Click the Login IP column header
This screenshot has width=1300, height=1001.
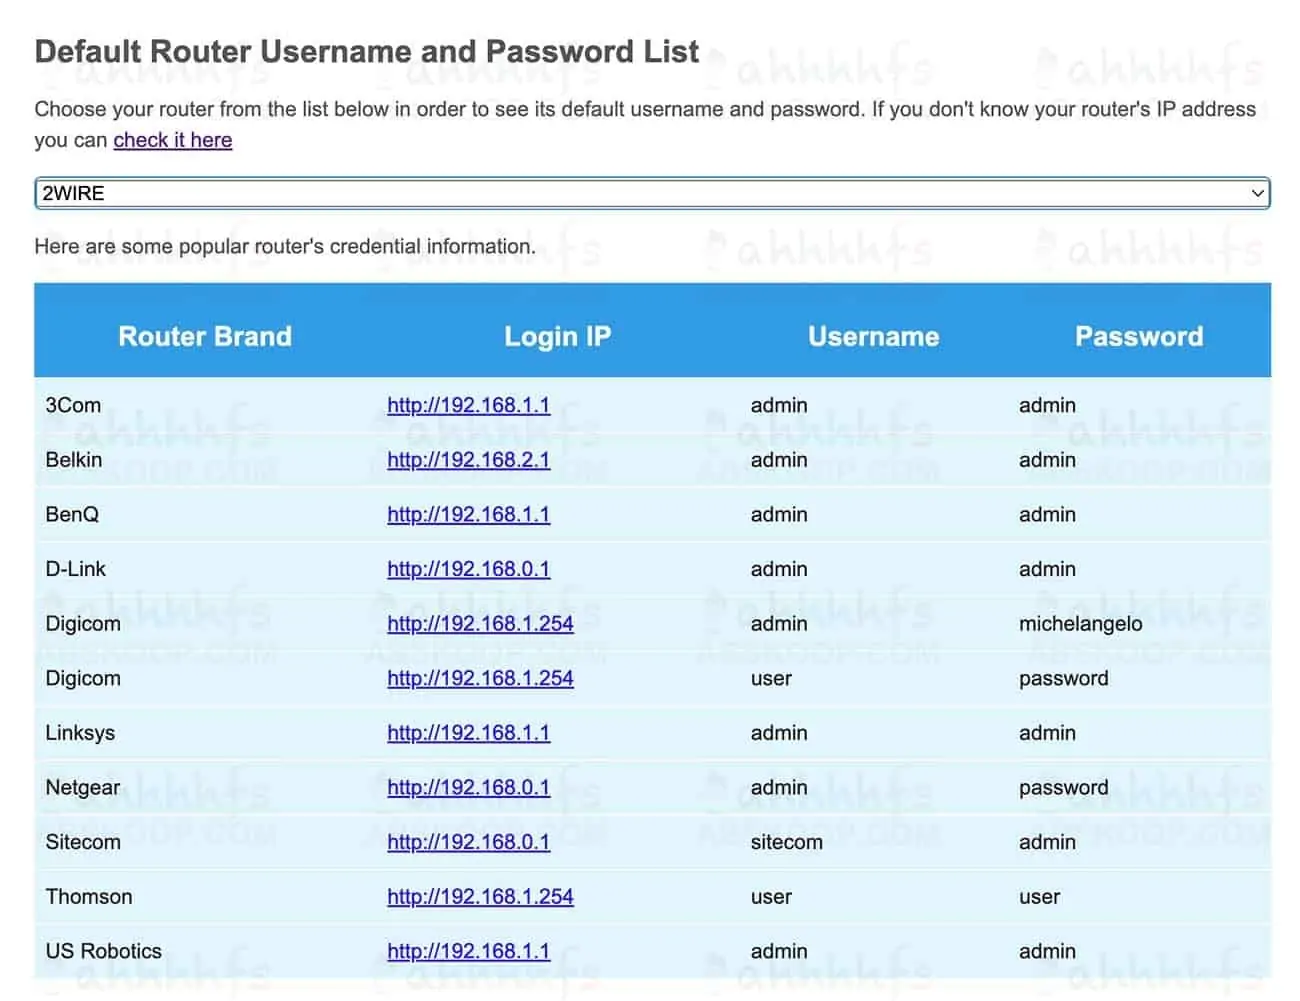557,336
